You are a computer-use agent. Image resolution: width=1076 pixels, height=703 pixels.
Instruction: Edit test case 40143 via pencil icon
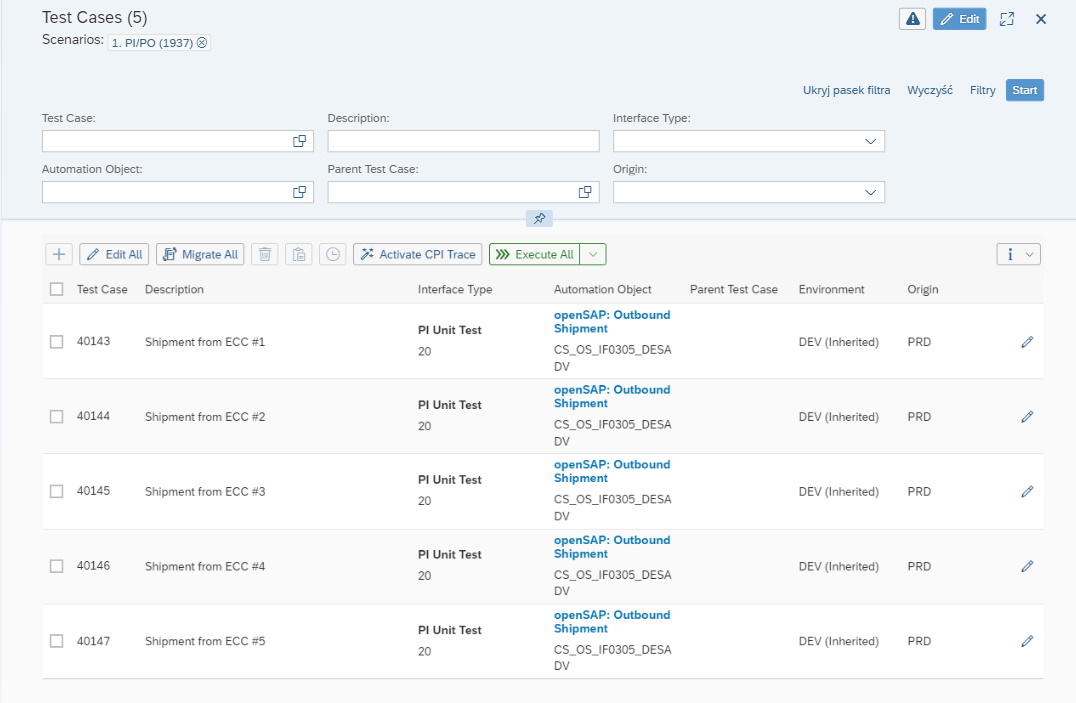coord(1026,342)
